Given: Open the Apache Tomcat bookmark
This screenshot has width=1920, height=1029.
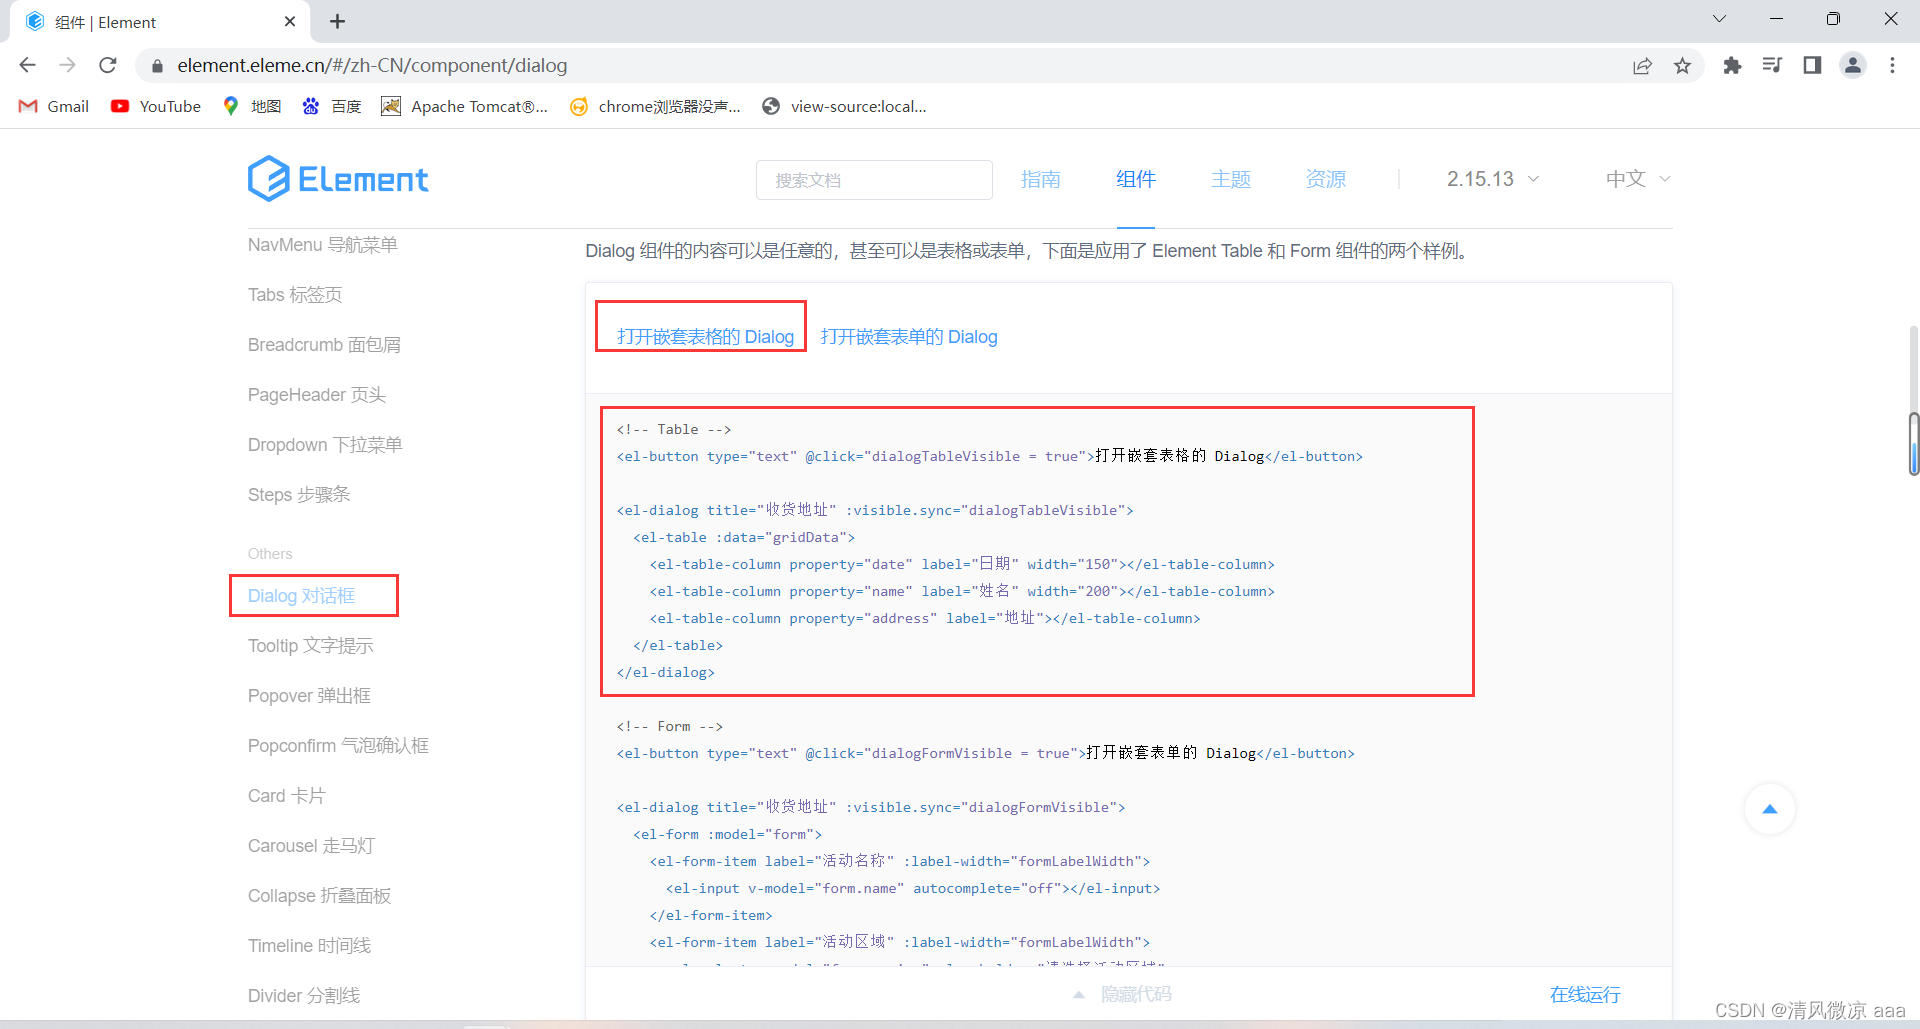Looking at the screenshot, I should [x=465, y=106].
